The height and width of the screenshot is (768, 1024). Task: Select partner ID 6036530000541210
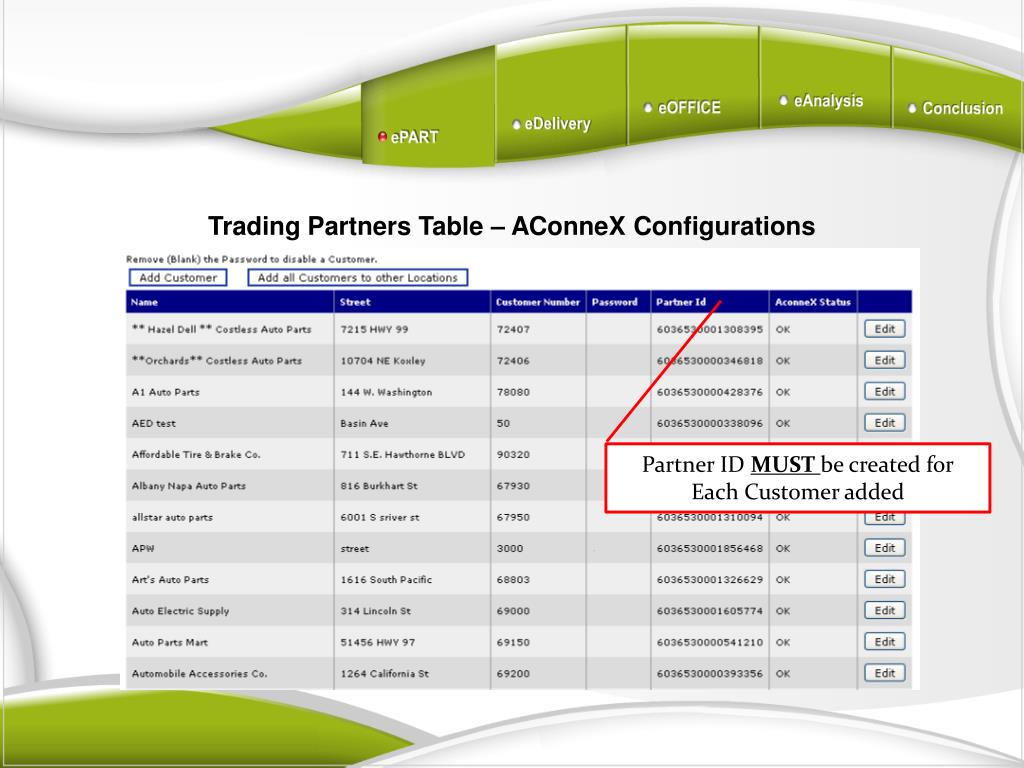[x=710, y=643]
